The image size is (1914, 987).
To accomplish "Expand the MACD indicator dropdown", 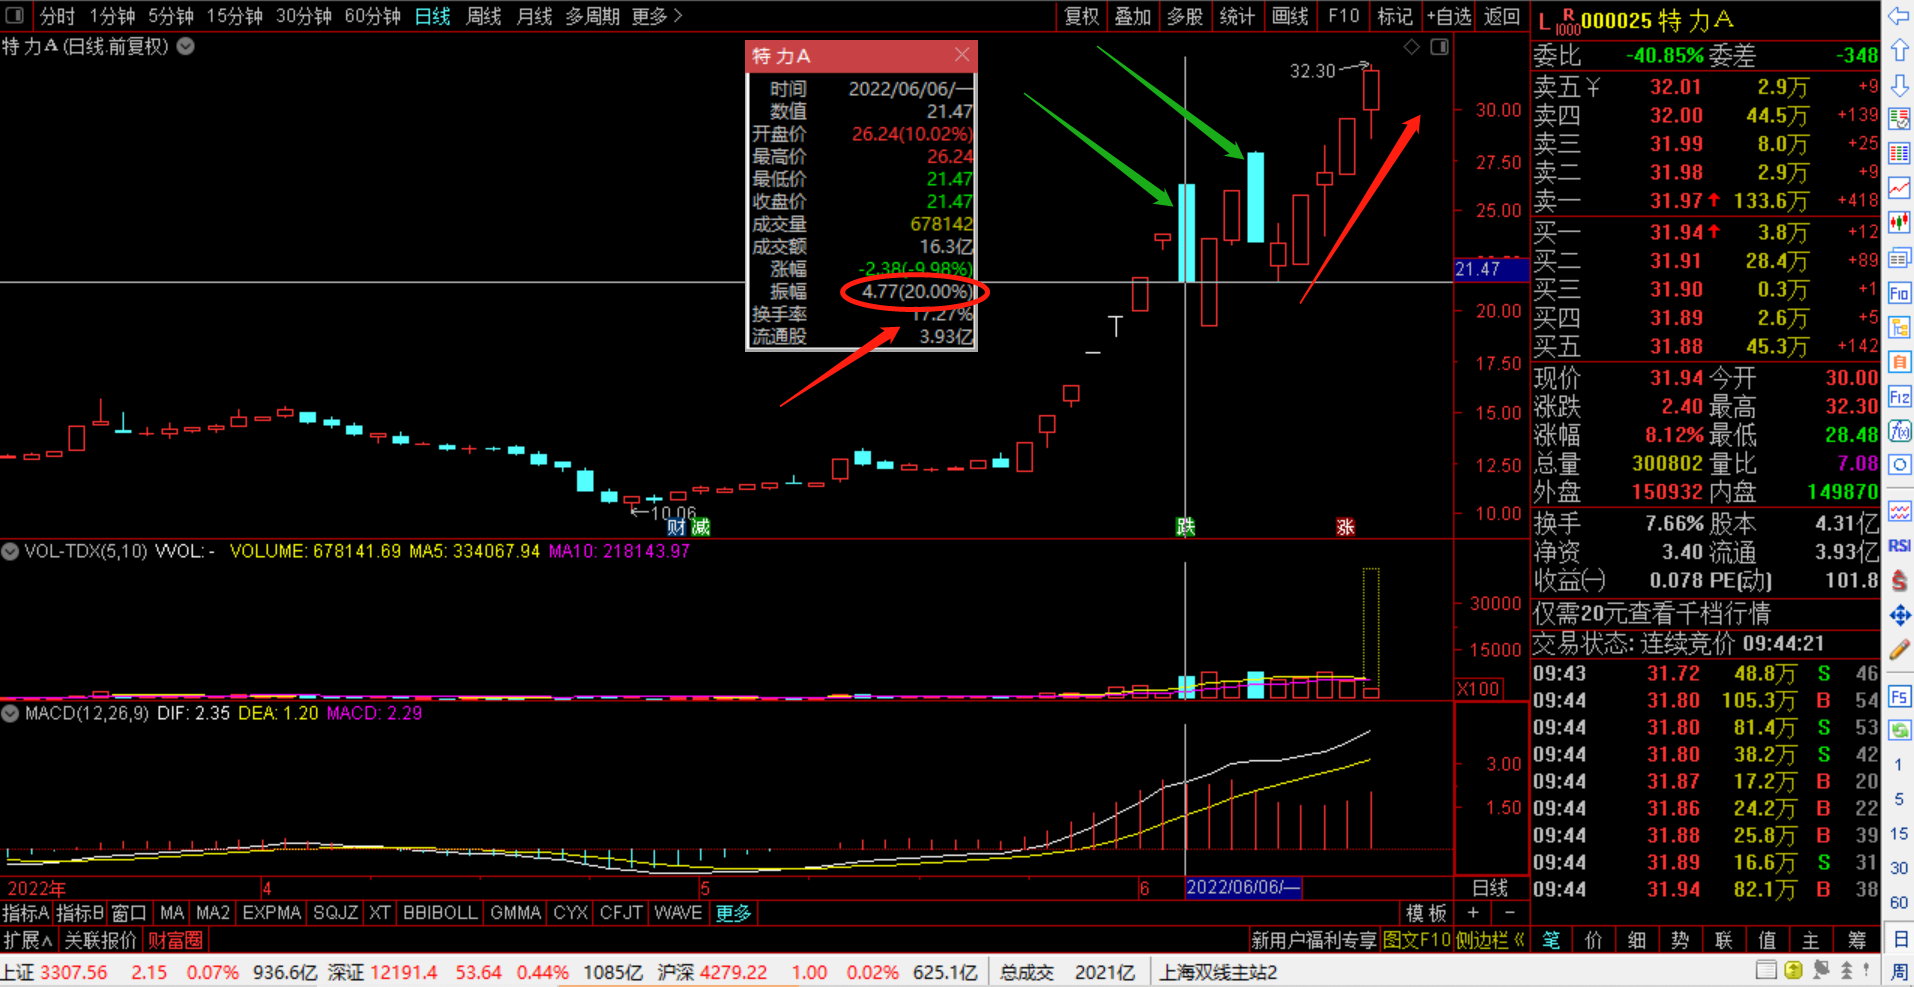I will tap(10, 713).
